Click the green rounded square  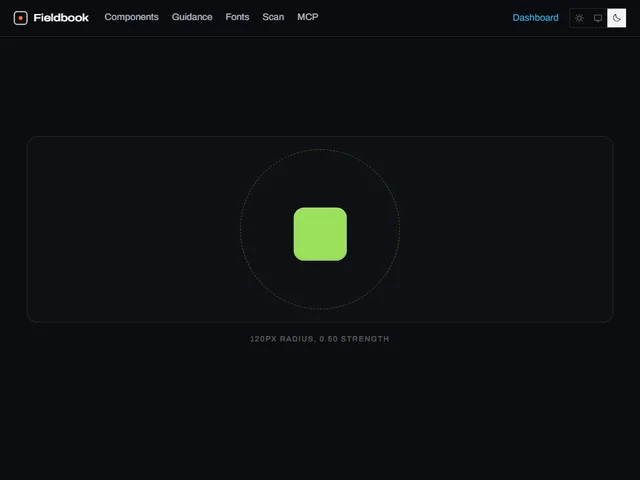(x=320, y=234)
